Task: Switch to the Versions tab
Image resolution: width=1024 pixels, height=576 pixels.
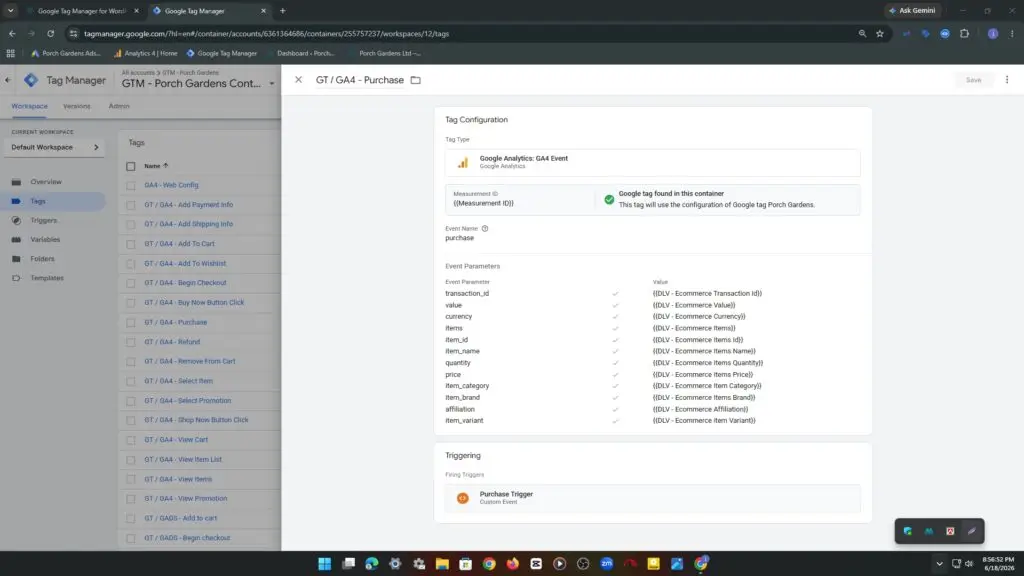Action: click(x=76, y=106)
